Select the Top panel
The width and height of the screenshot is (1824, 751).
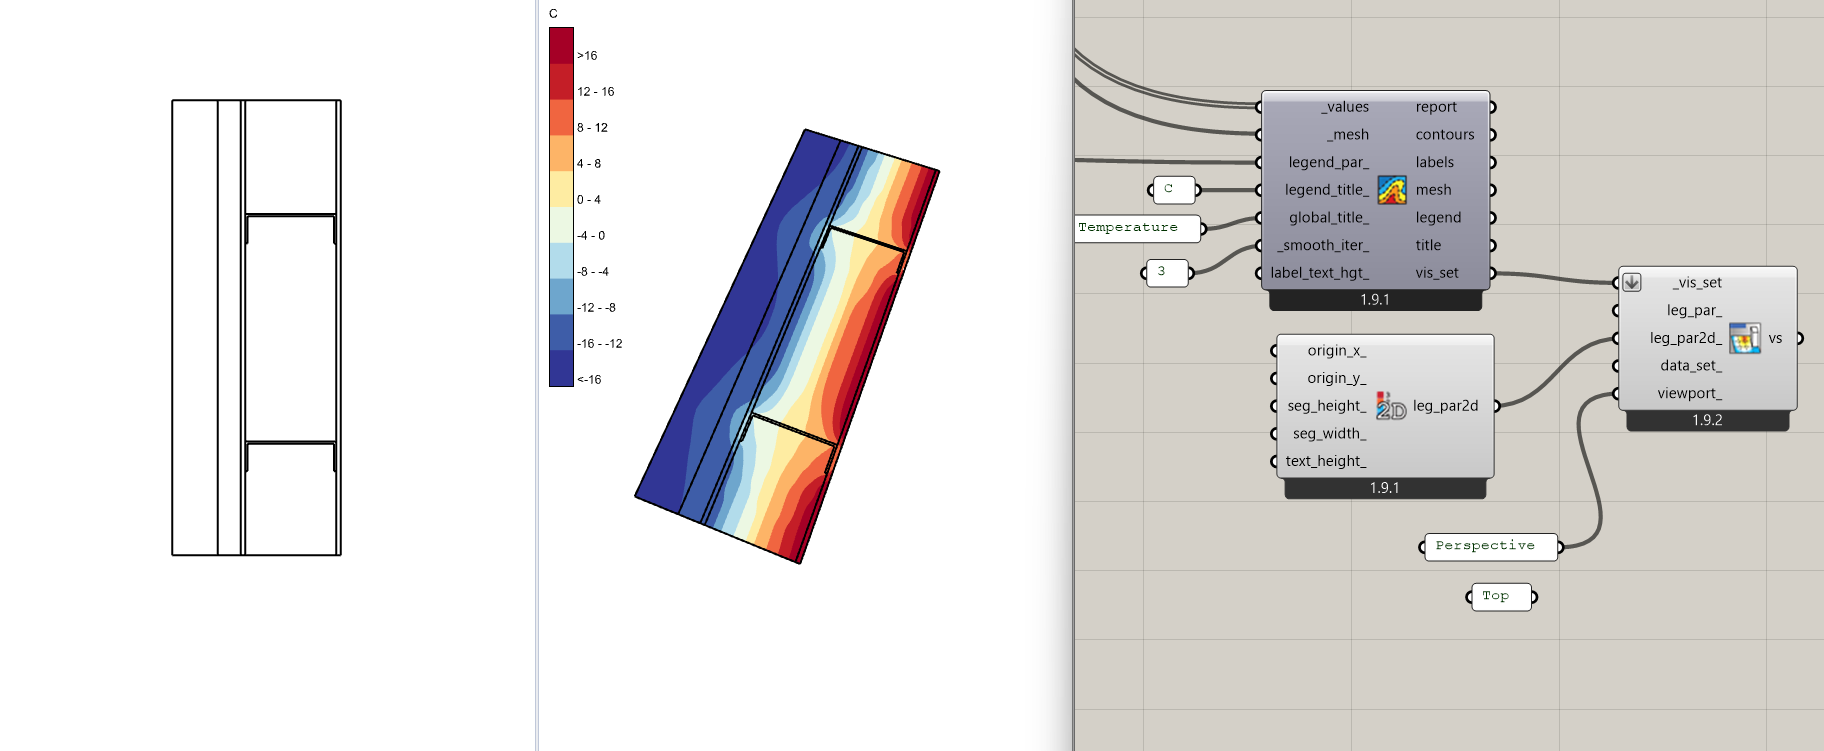[1500, 597]
